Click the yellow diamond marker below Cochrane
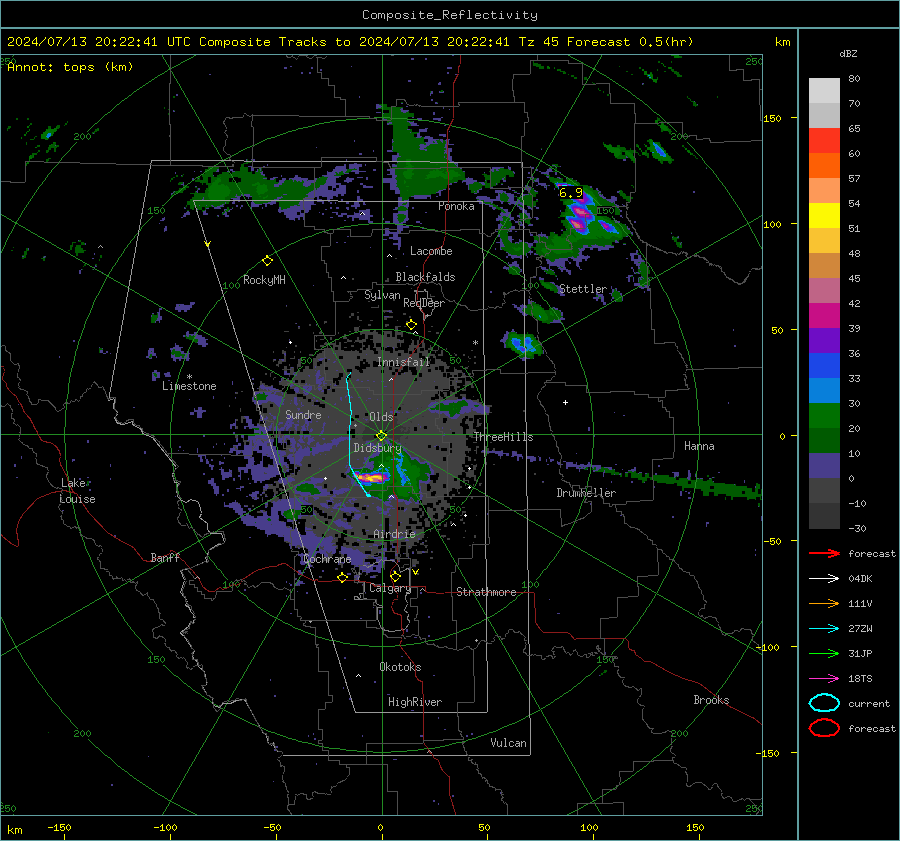 click(343, 578)
